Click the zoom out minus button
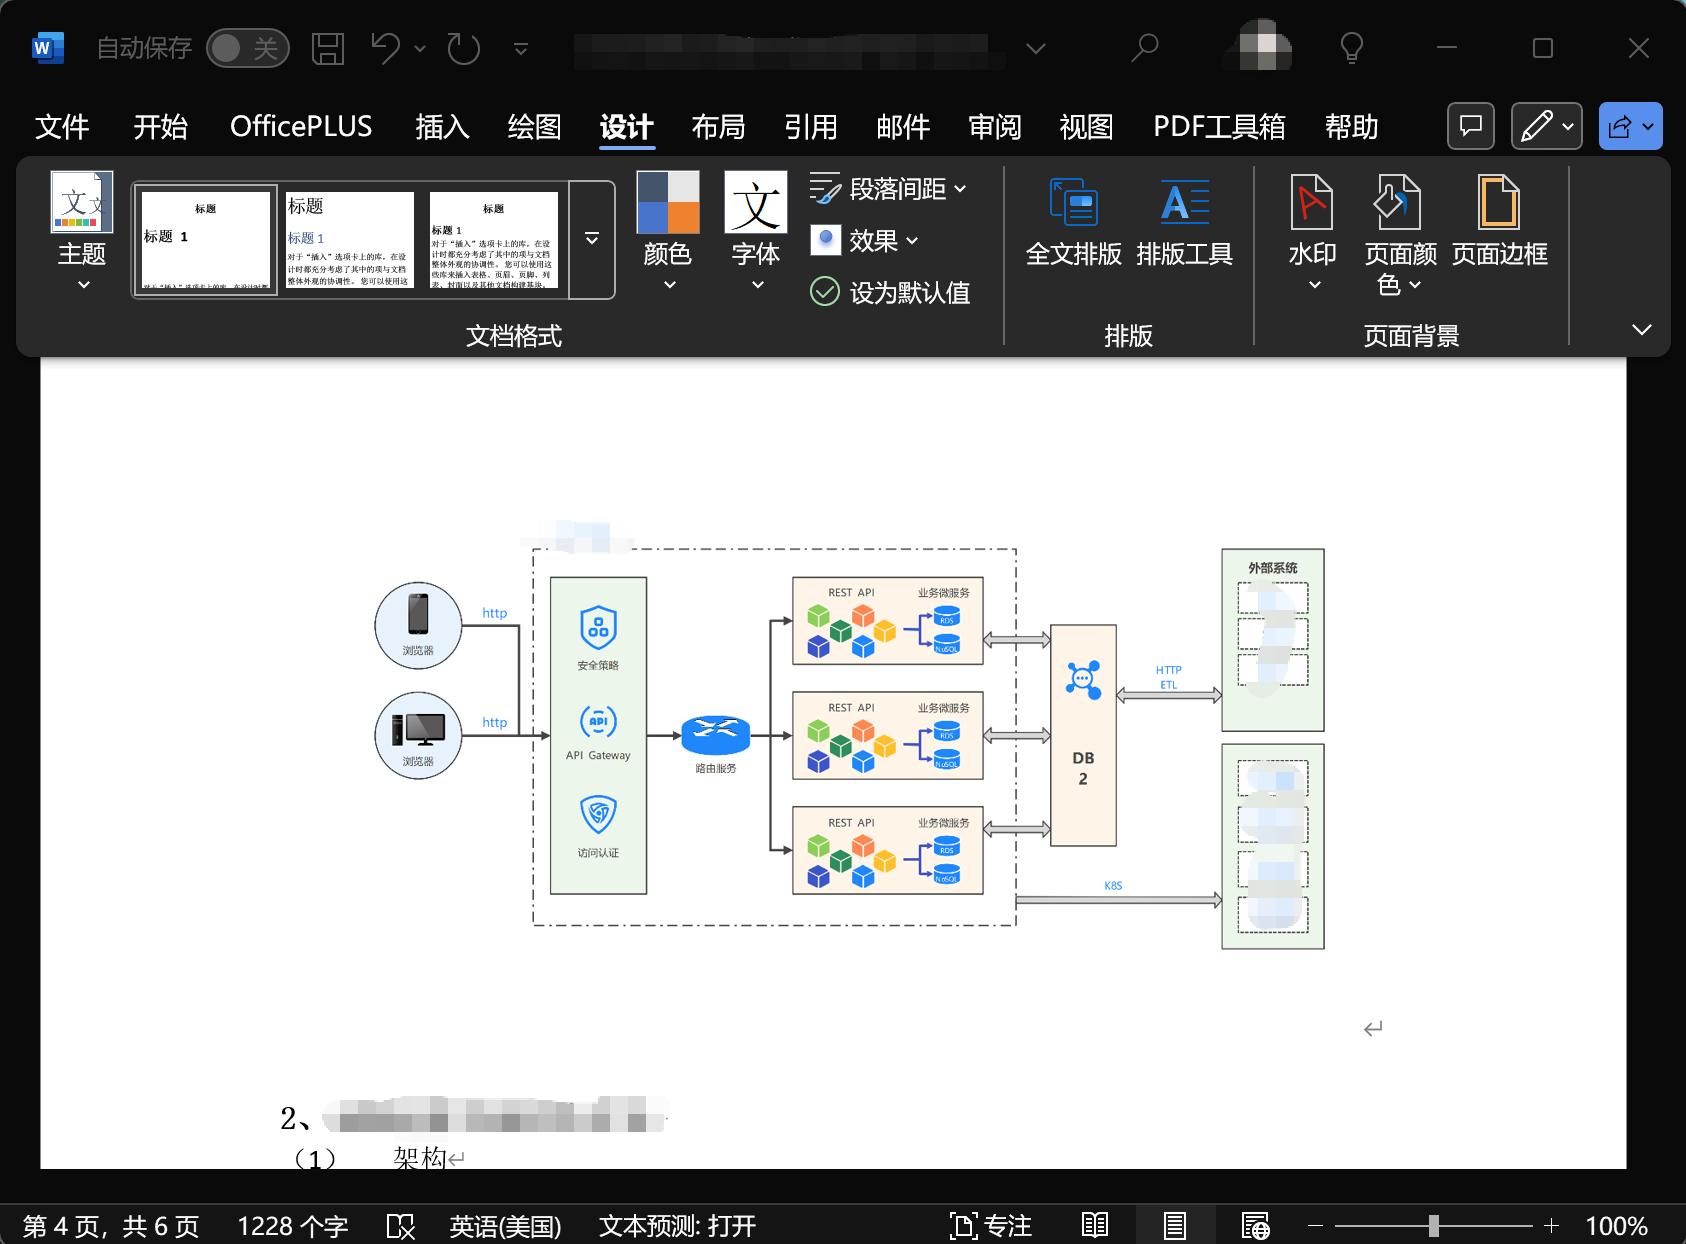 pyautogui.click(x=1315, y=1226)
